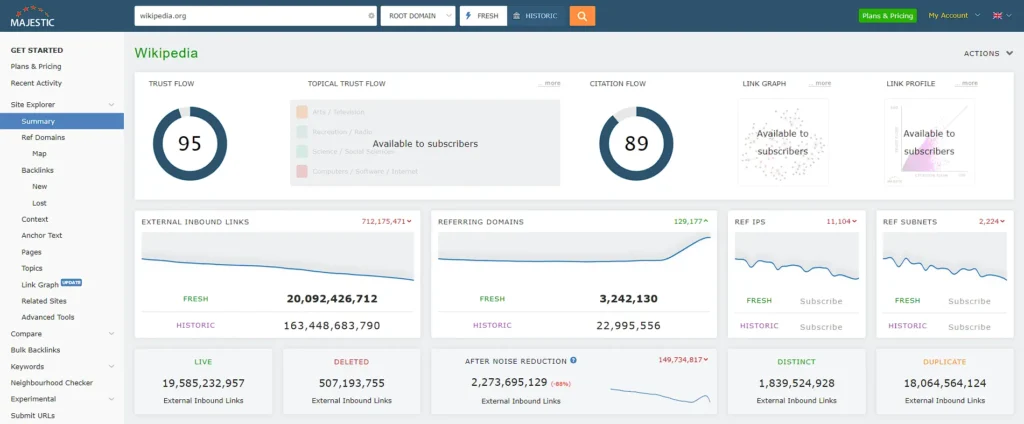Screen dimensions: 1024x424
Task: Expand the ACTIONS menu
Action: click(989, 54)
